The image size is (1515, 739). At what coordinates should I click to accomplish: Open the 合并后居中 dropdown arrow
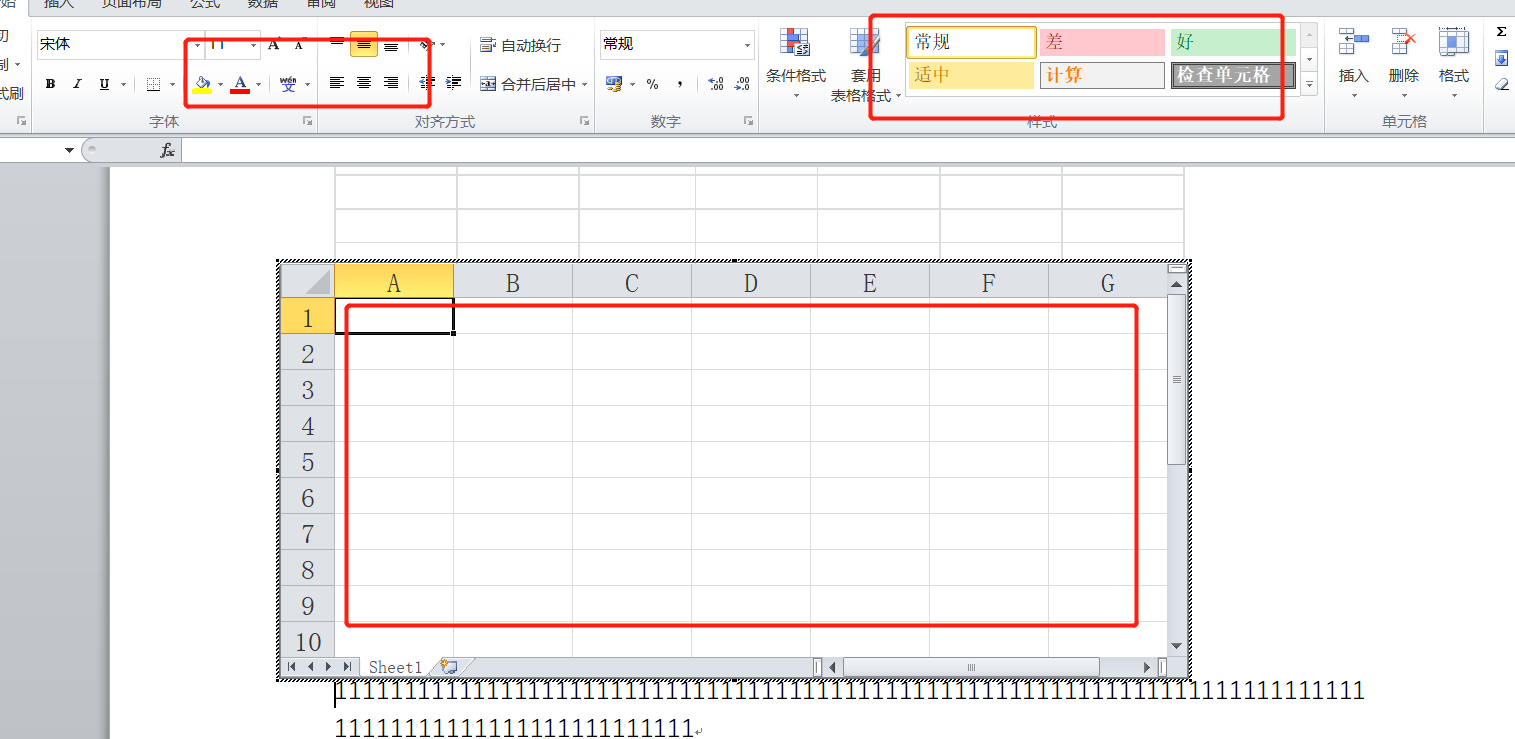[585, 85]
